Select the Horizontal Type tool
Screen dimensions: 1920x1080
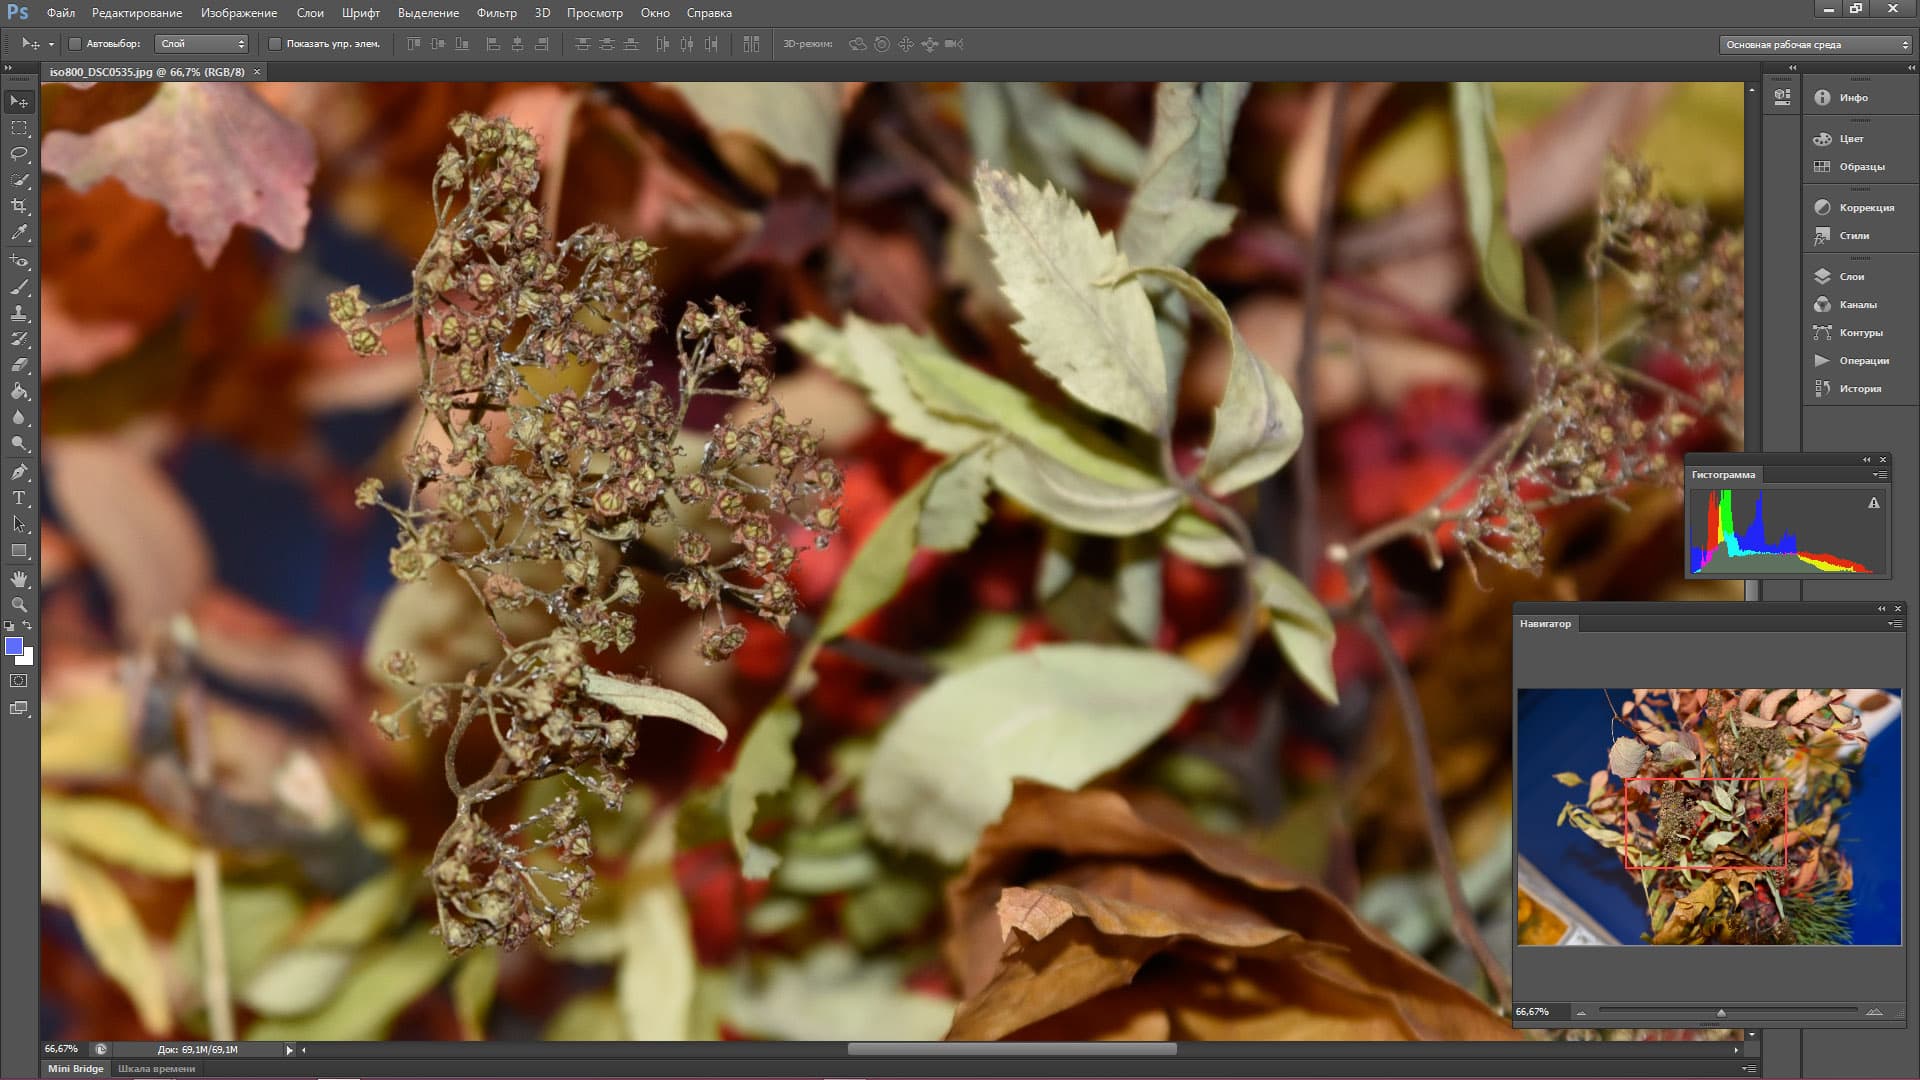(x=19, y=498)
